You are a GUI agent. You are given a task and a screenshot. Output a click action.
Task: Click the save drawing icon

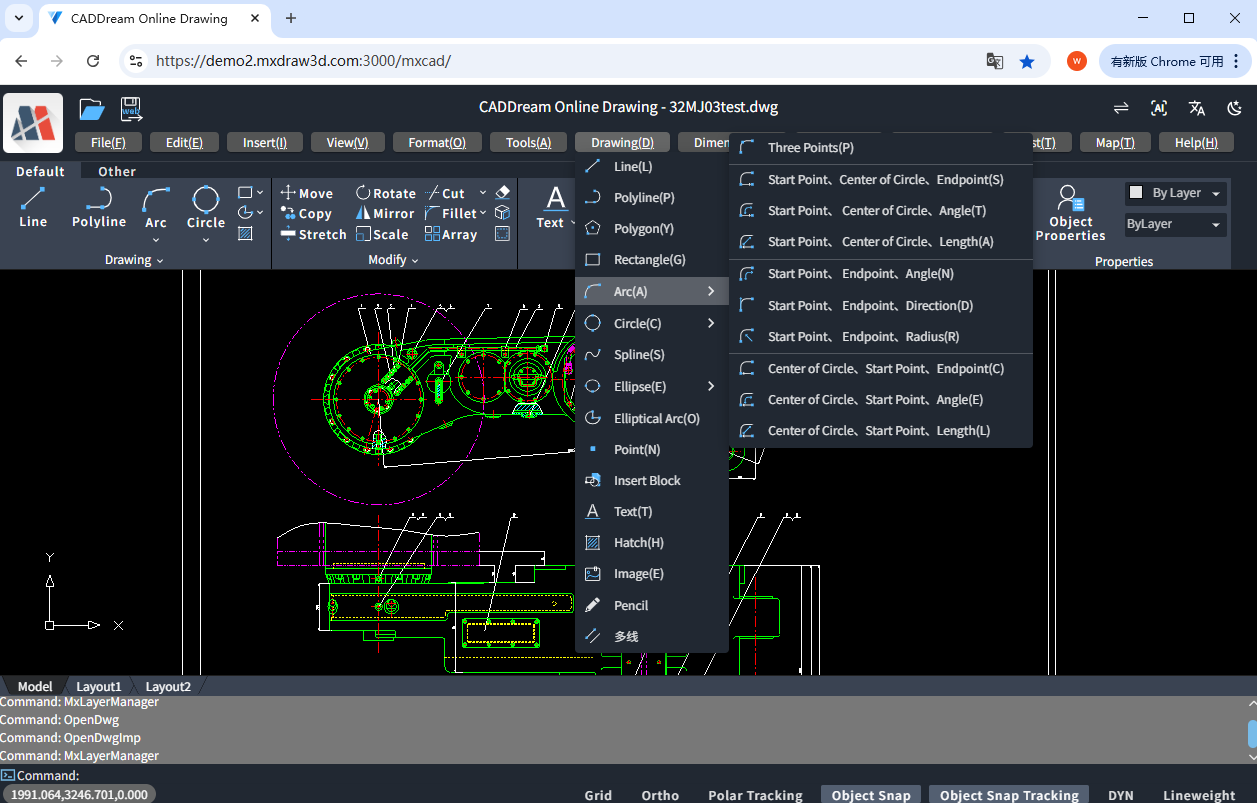click(x=131, y=109)
